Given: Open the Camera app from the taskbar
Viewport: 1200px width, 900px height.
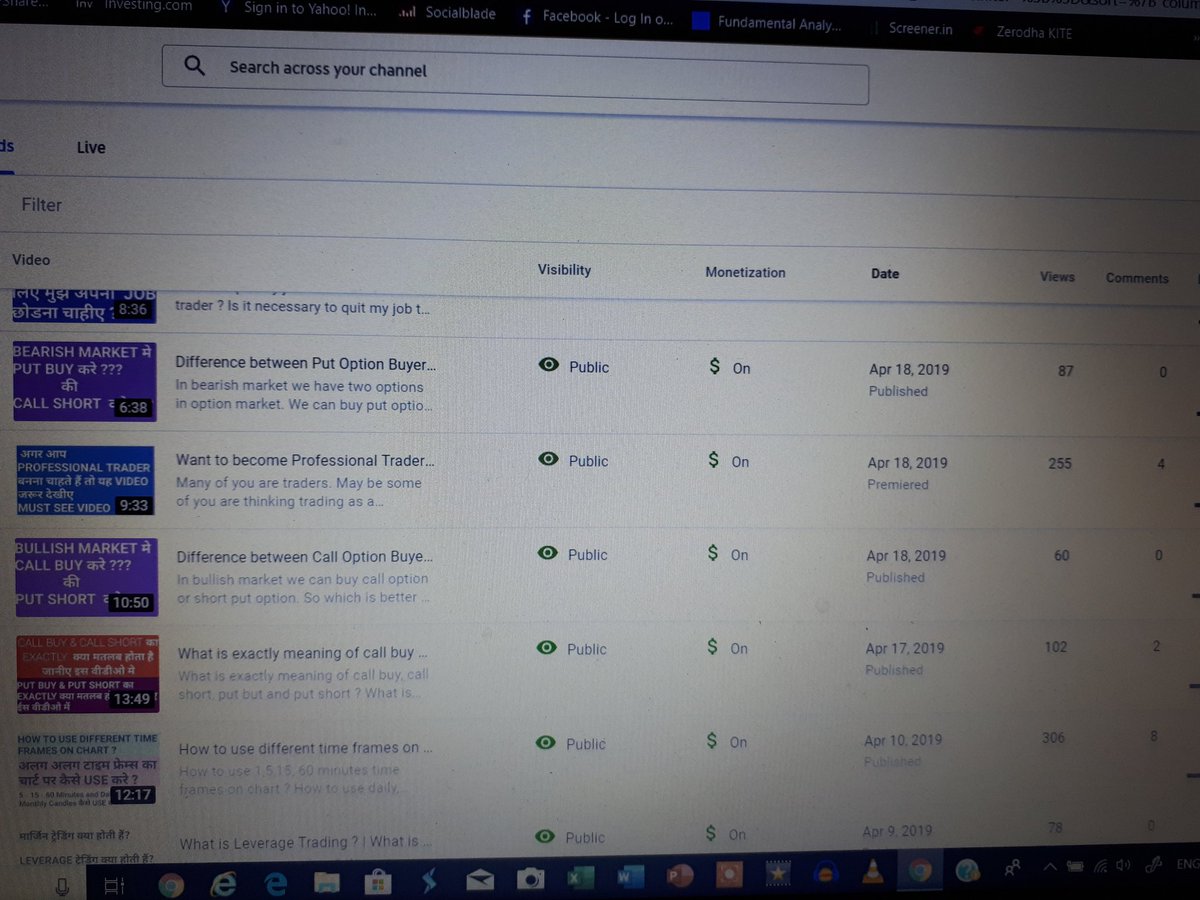Looking at the screenshot, I should [x=529, y=879].
